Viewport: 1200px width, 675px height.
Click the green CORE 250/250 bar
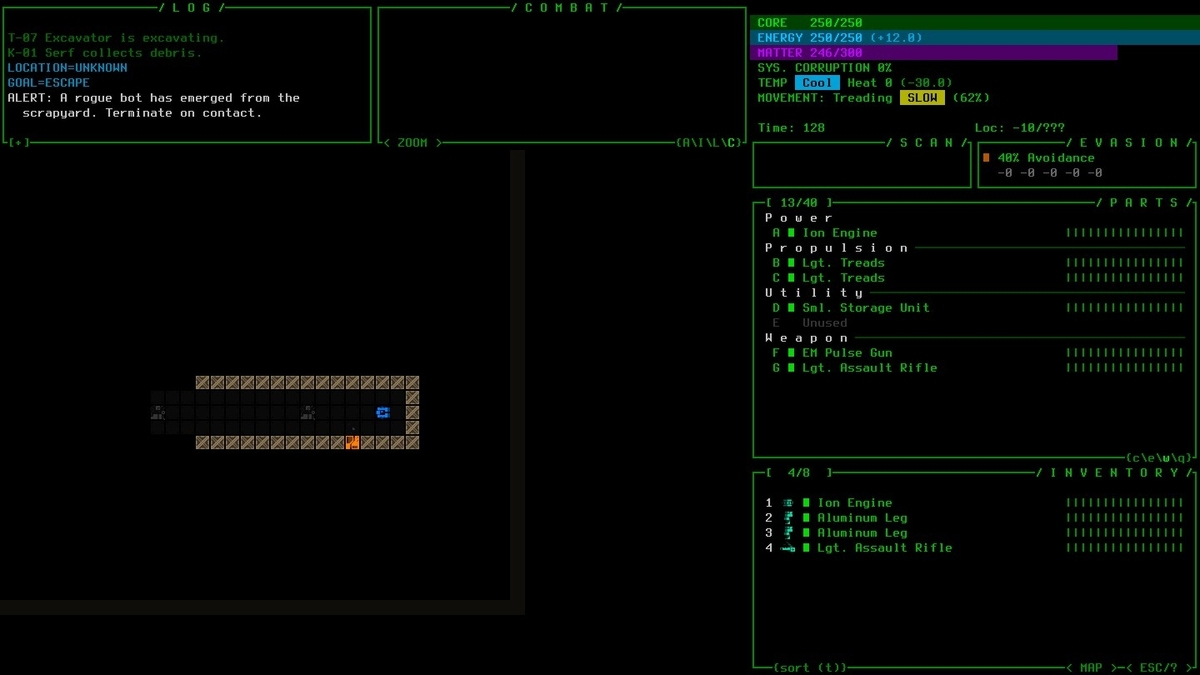(x=975, y=23)
